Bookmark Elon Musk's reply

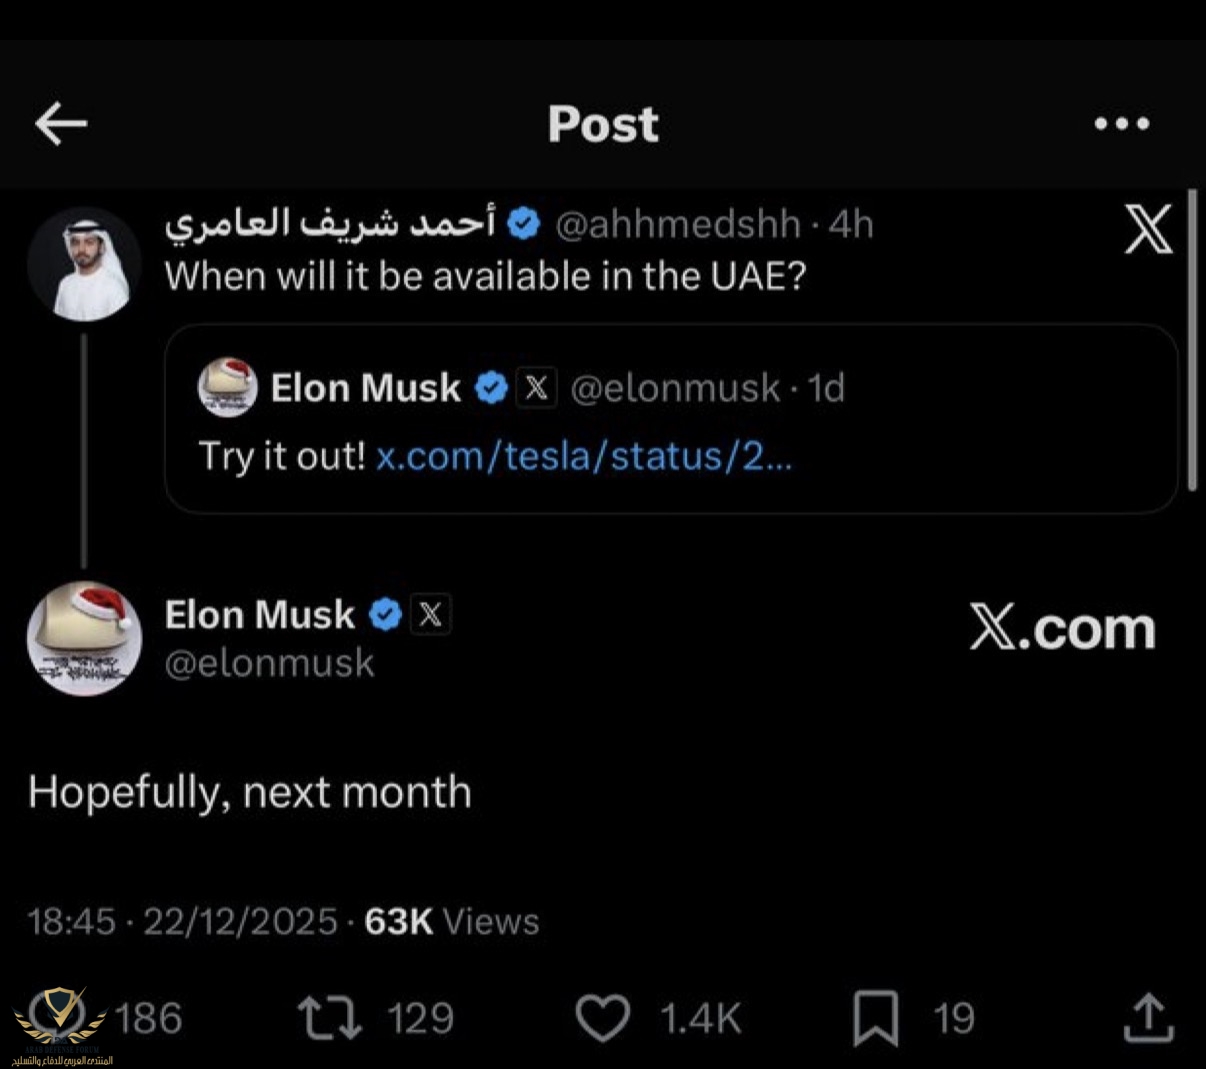tap(875, 1018)
